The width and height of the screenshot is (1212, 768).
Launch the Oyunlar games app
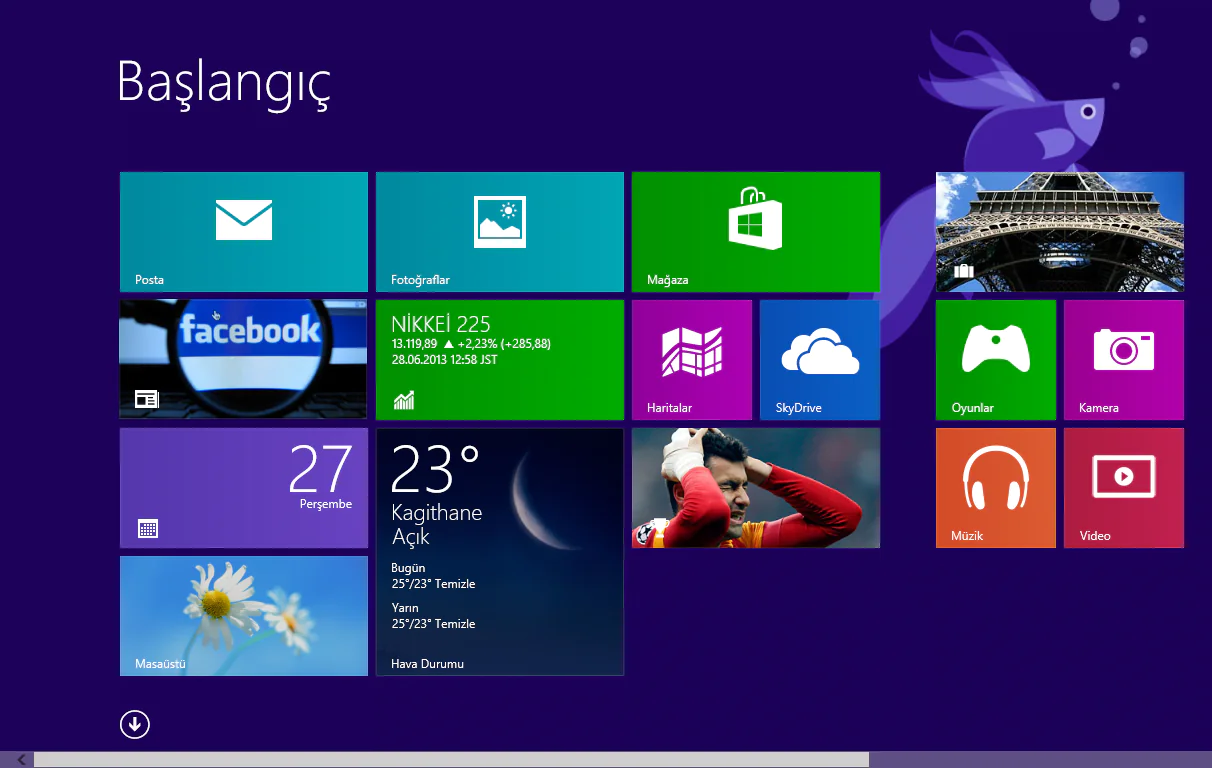pos(995,359)
